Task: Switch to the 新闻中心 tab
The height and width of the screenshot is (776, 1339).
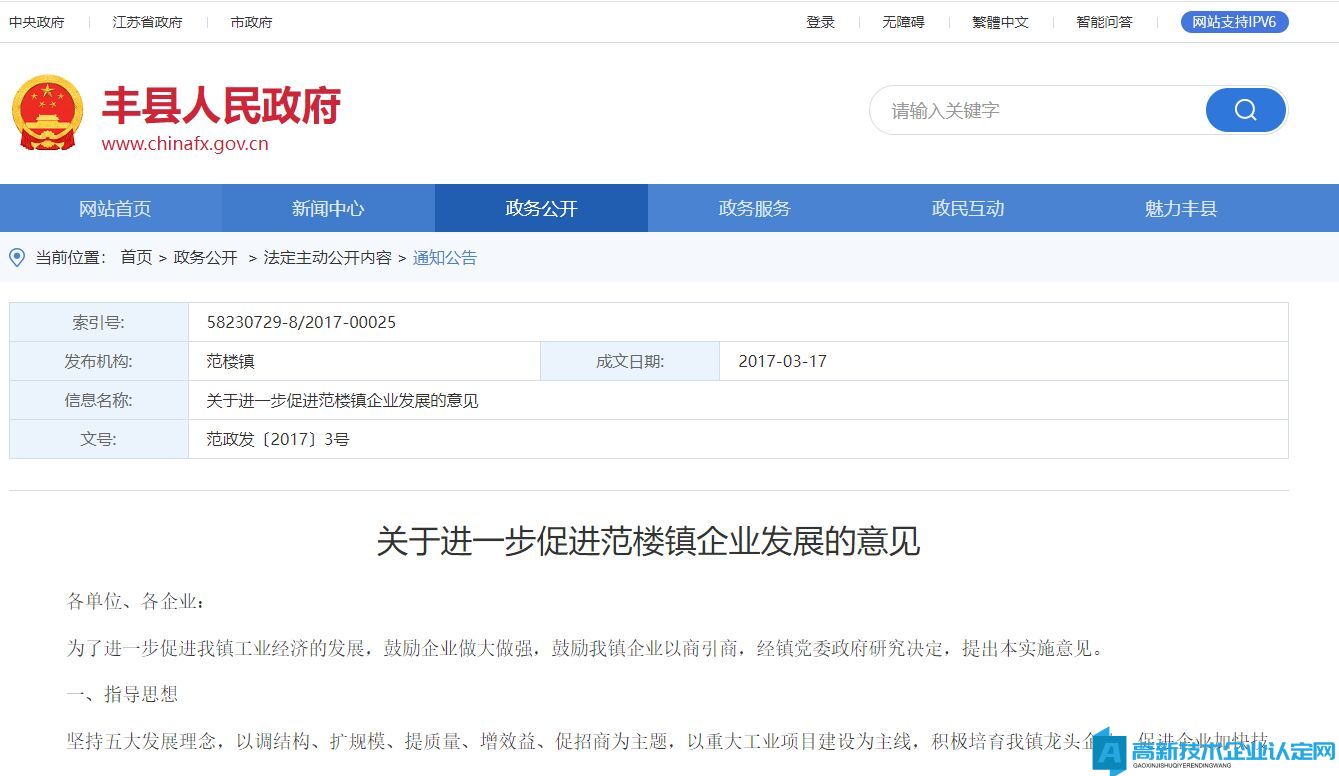Action: click(x=328, y=208)
